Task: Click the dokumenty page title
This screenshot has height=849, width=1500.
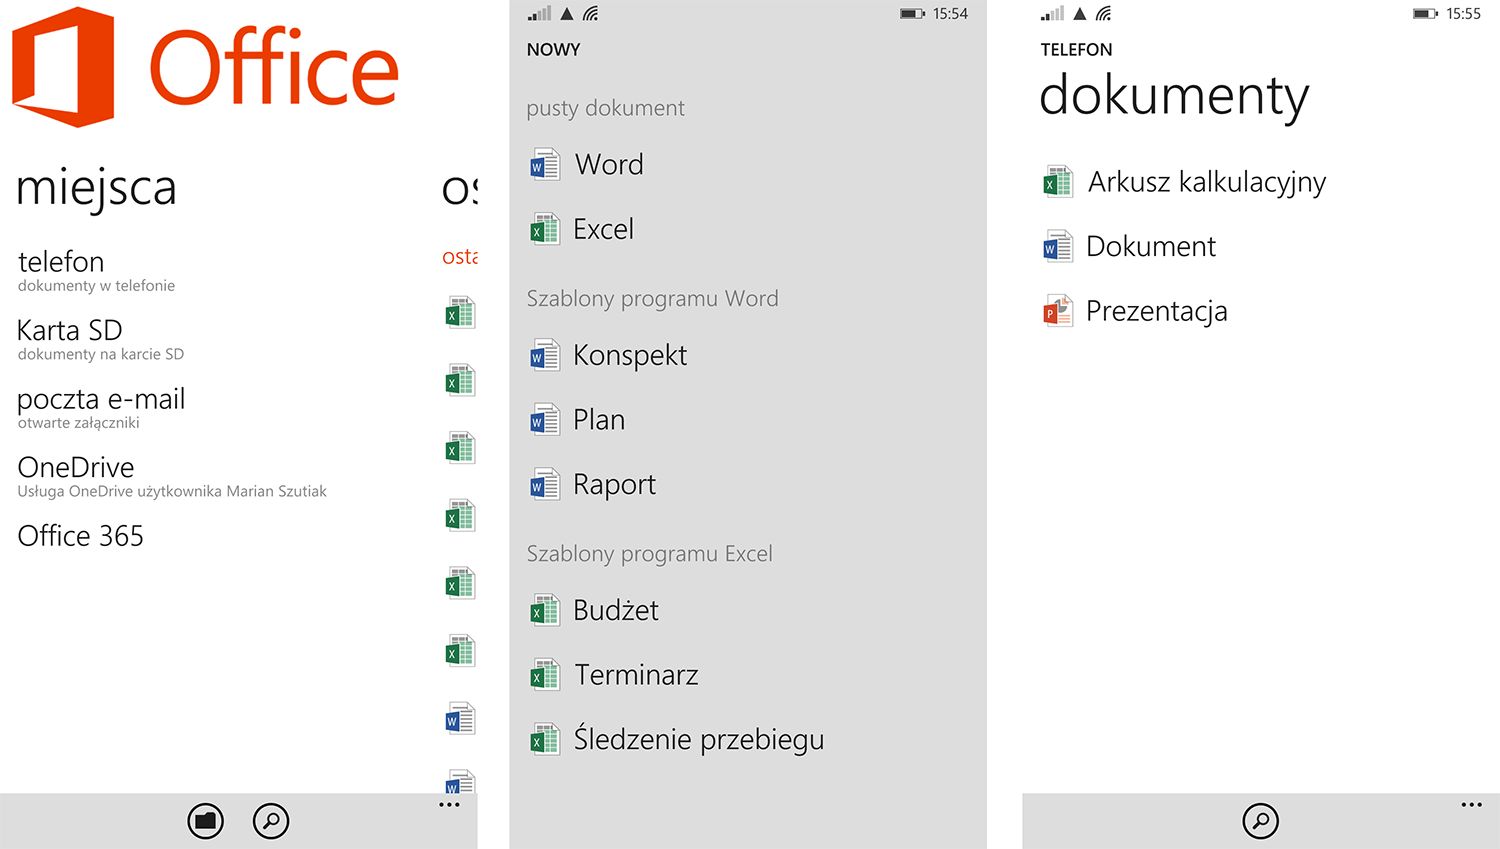Action: (1174, 96)
